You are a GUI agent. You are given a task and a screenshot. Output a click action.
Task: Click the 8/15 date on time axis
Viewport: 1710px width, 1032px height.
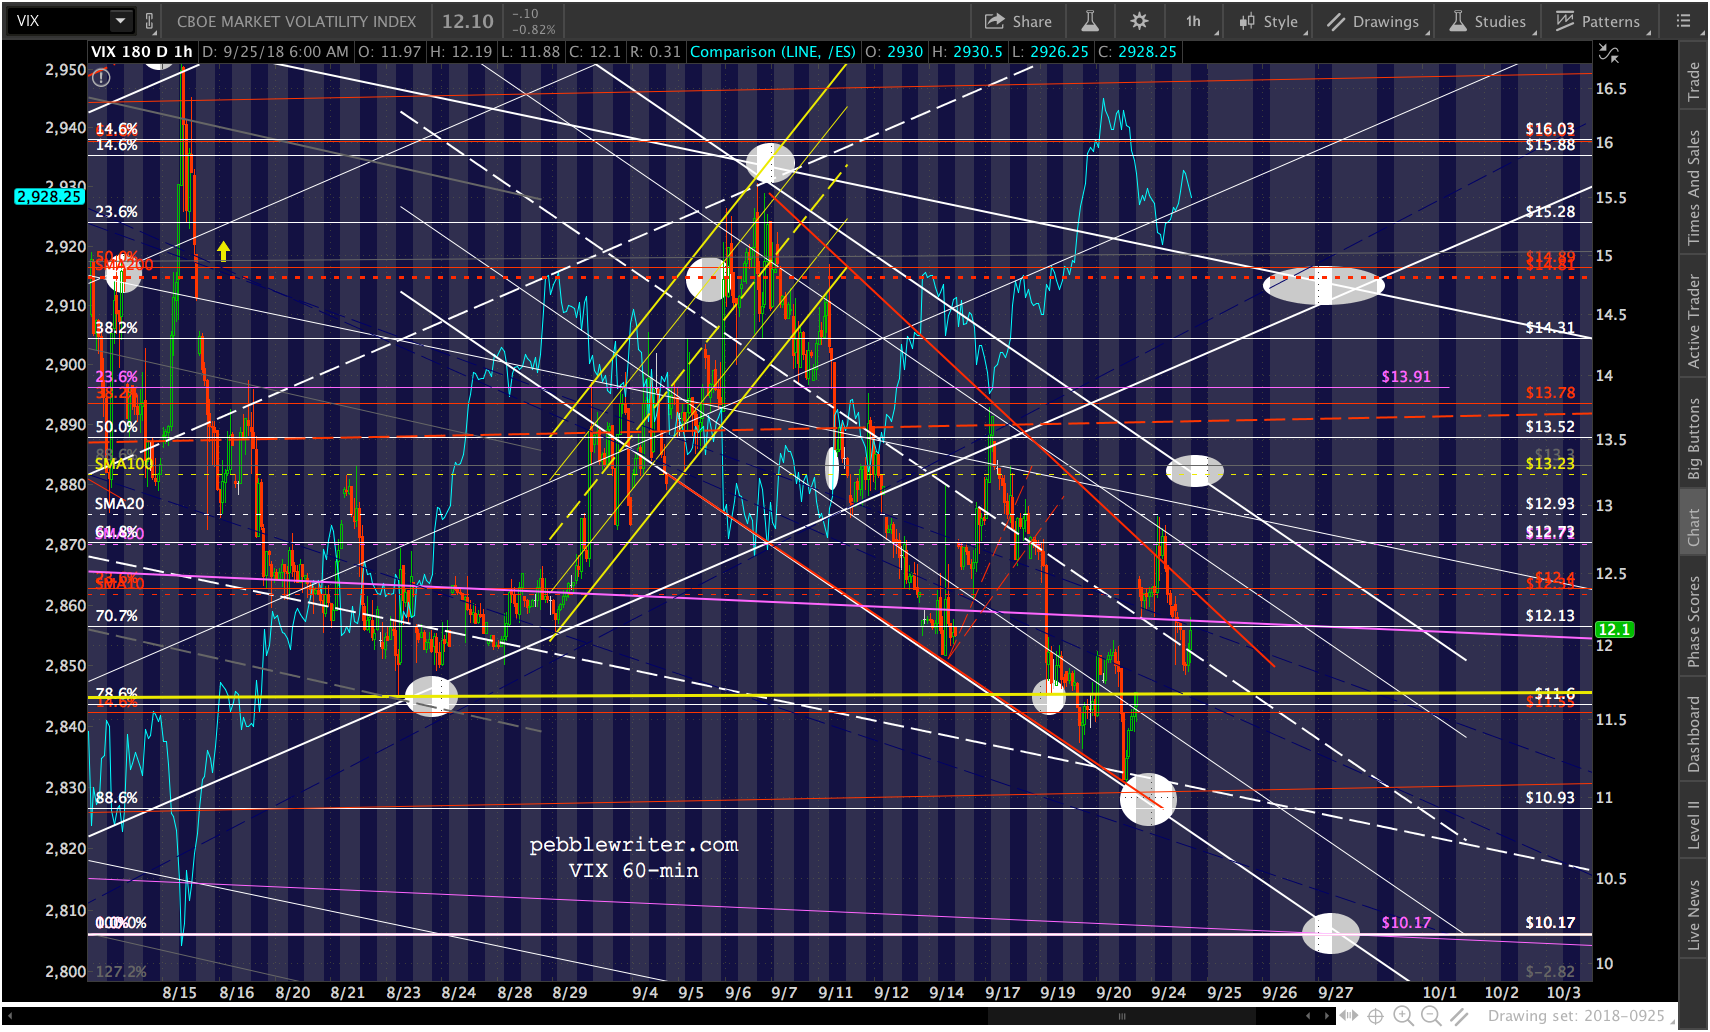pos(180,993)
